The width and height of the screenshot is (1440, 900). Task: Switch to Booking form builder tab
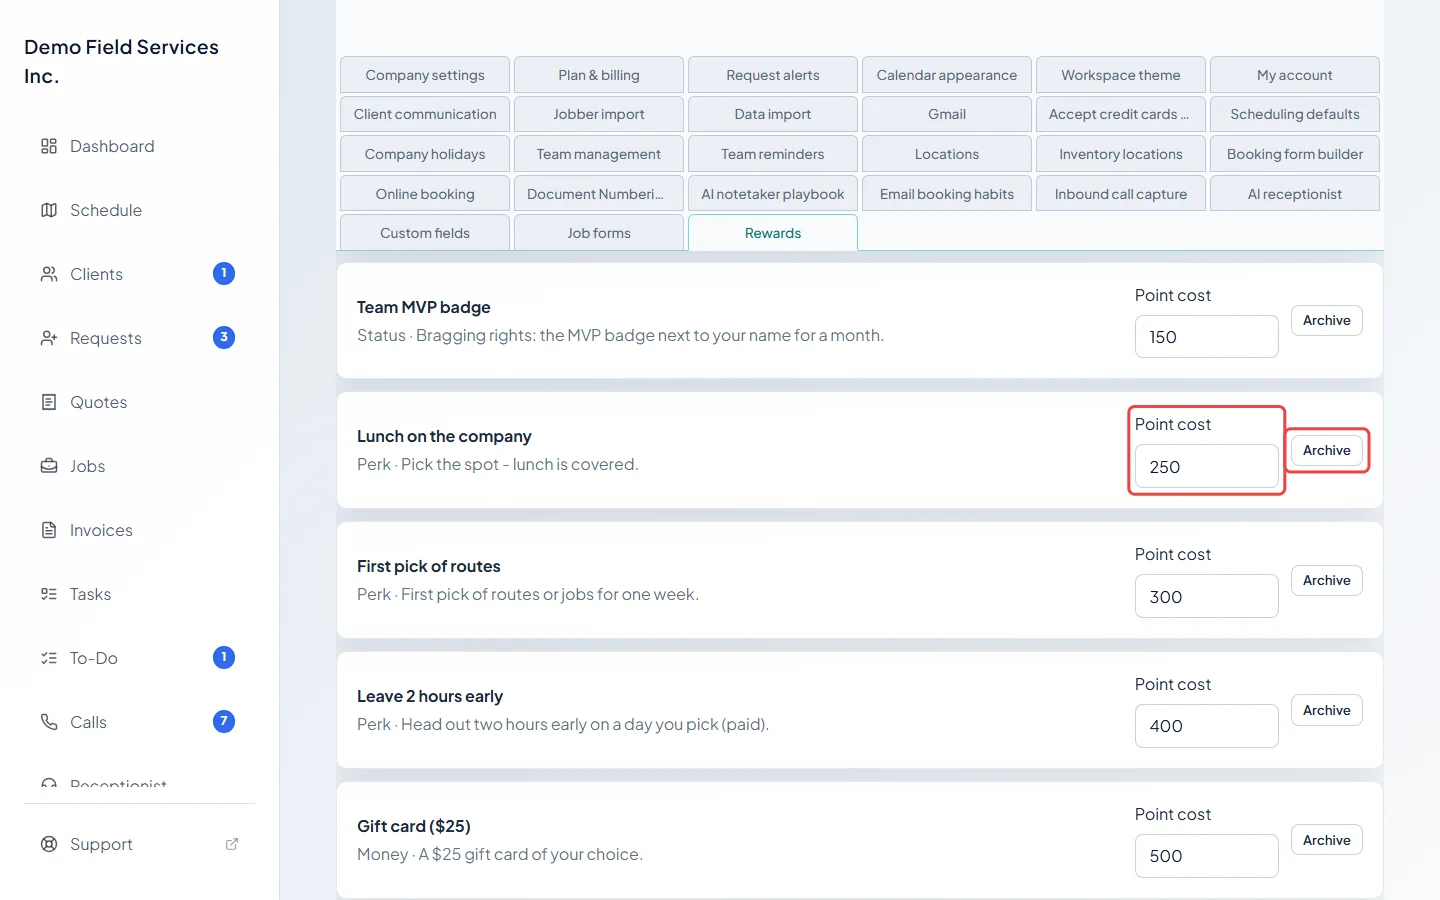point(1295,154)
